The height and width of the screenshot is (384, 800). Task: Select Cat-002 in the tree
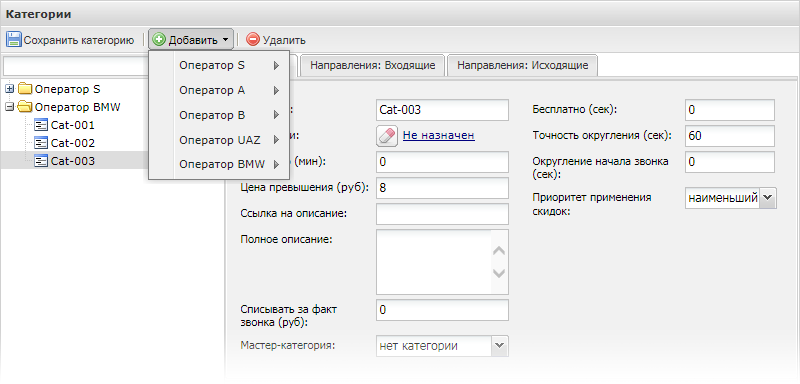(x=72, y=143)
